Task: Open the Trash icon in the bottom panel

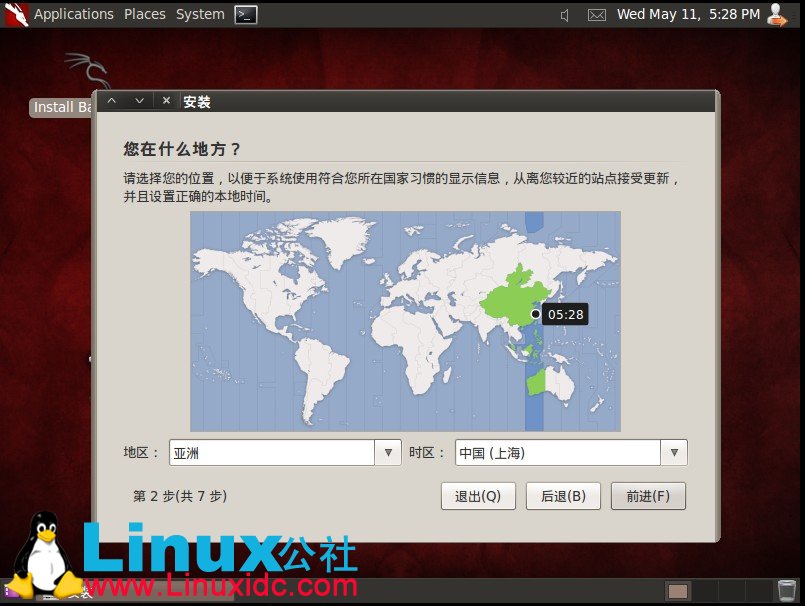Action: pos(787,590)
